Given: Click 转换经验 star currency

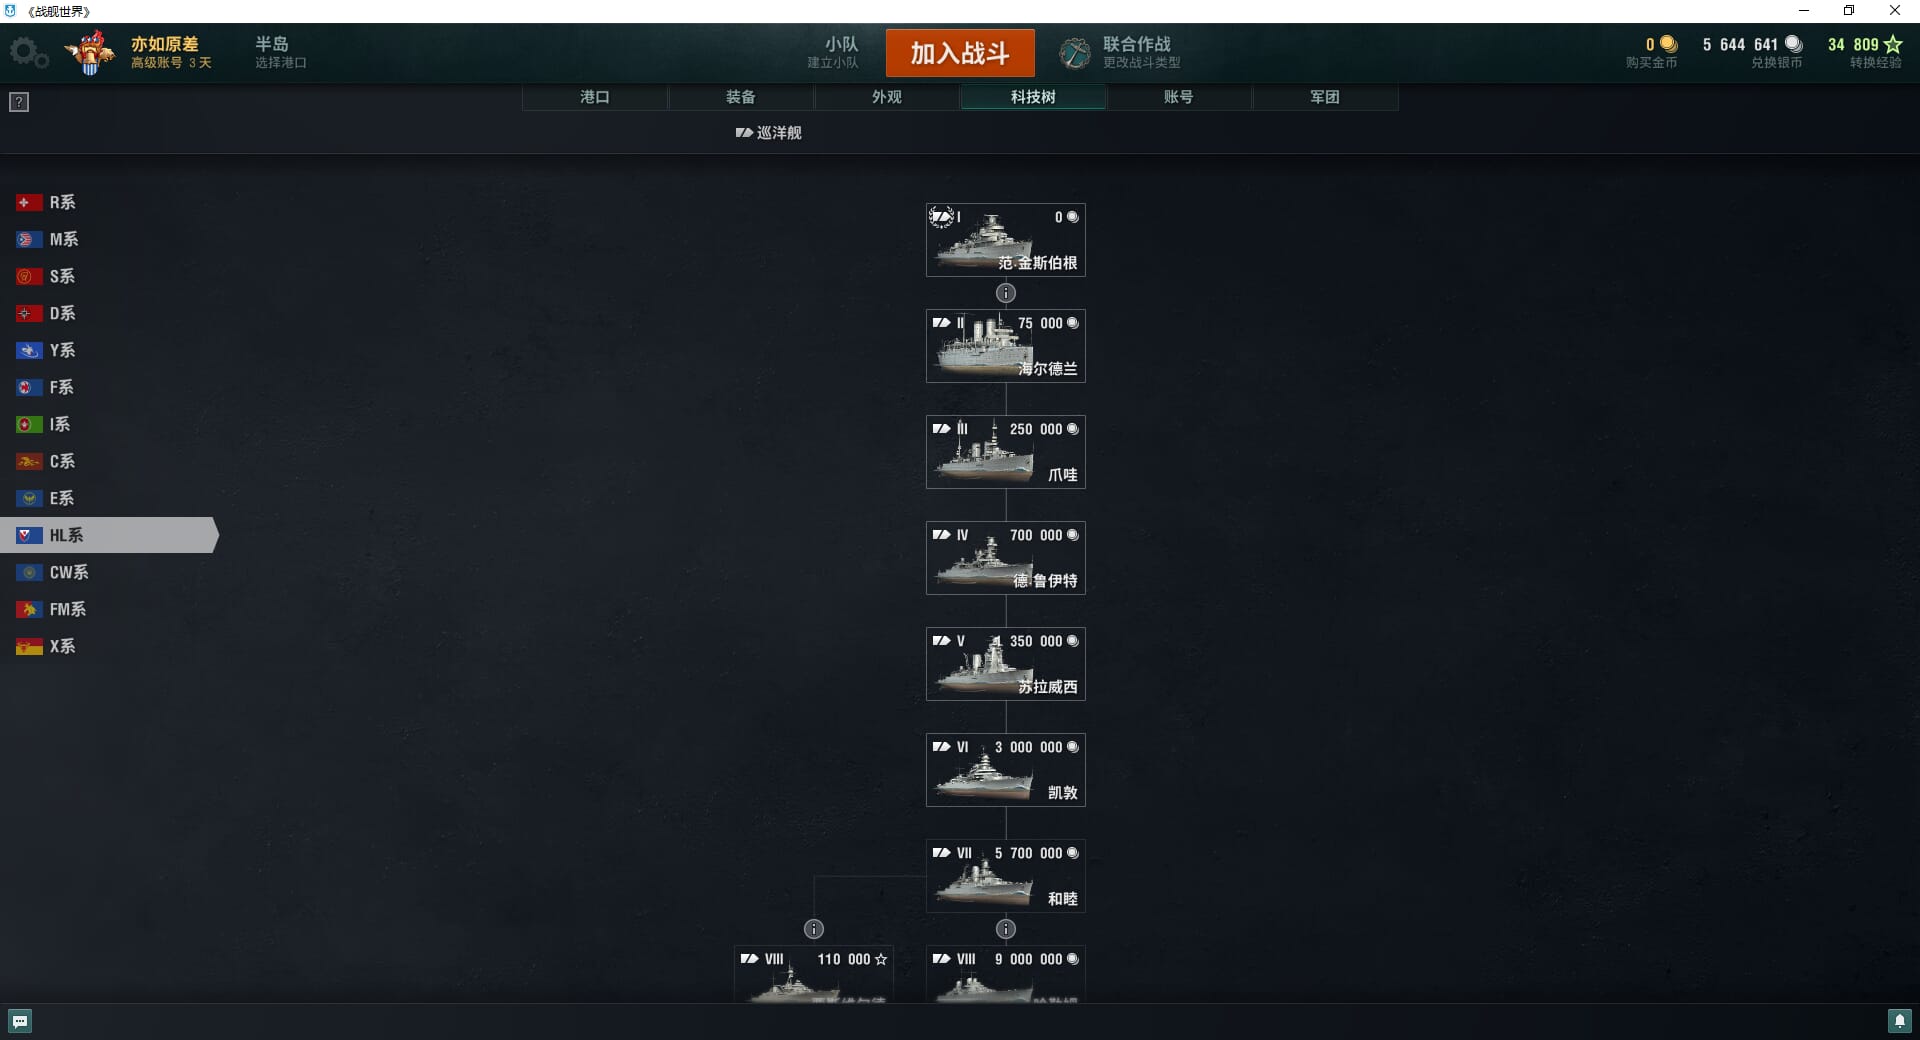Looking at the screenshot, I should [1865, 52].
